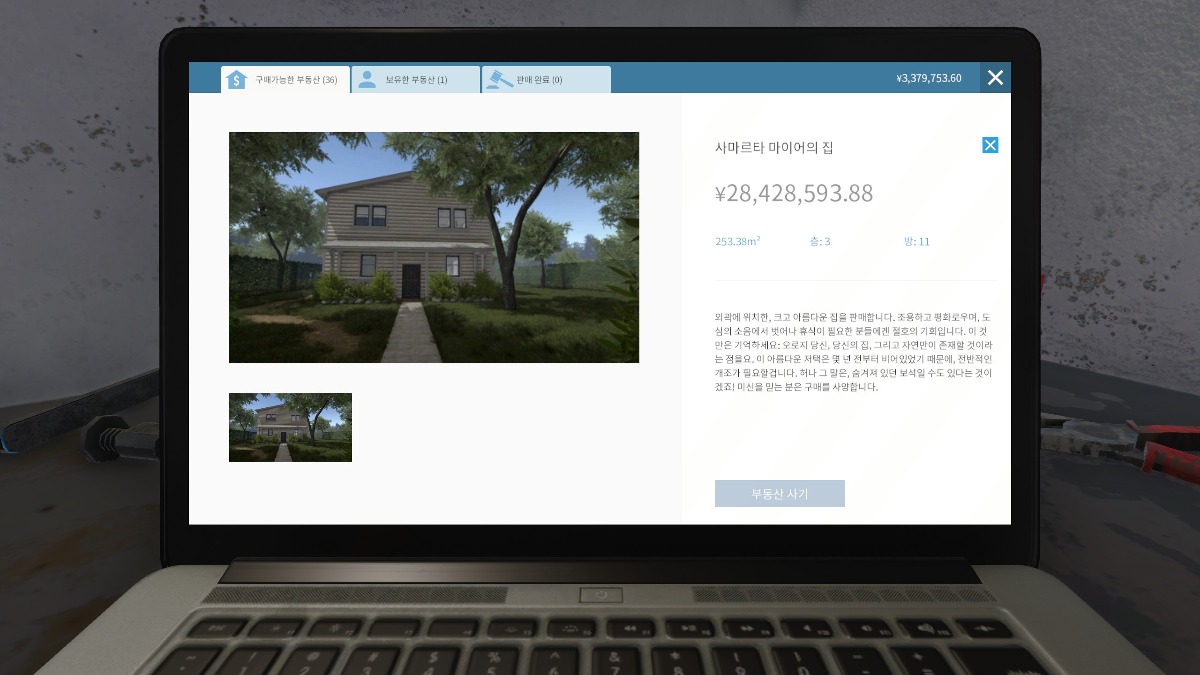Switch to the 보유한 부동산 (1) tab
This screenshot has width=1200, height=675.
[x=416, y=80]
